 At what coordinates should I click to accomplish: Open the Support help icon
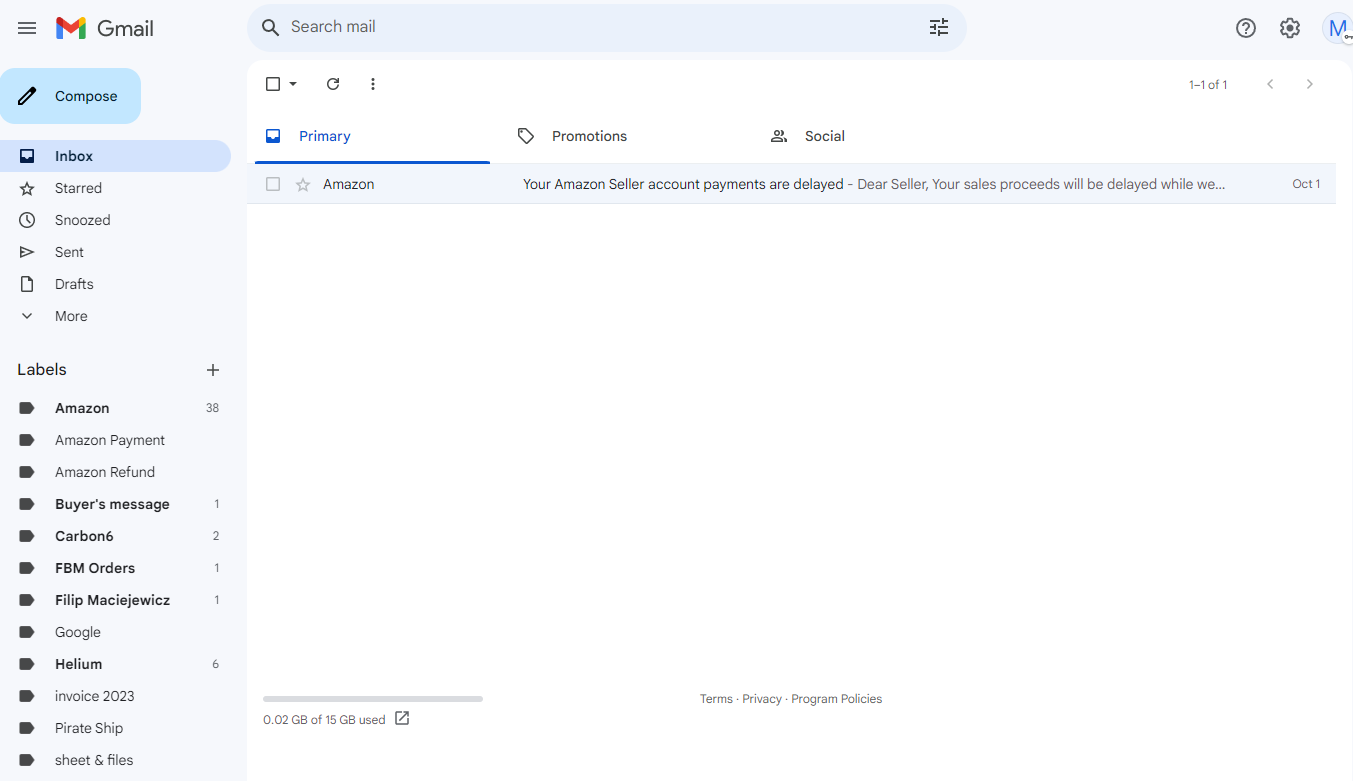(x=1246, y=28)
